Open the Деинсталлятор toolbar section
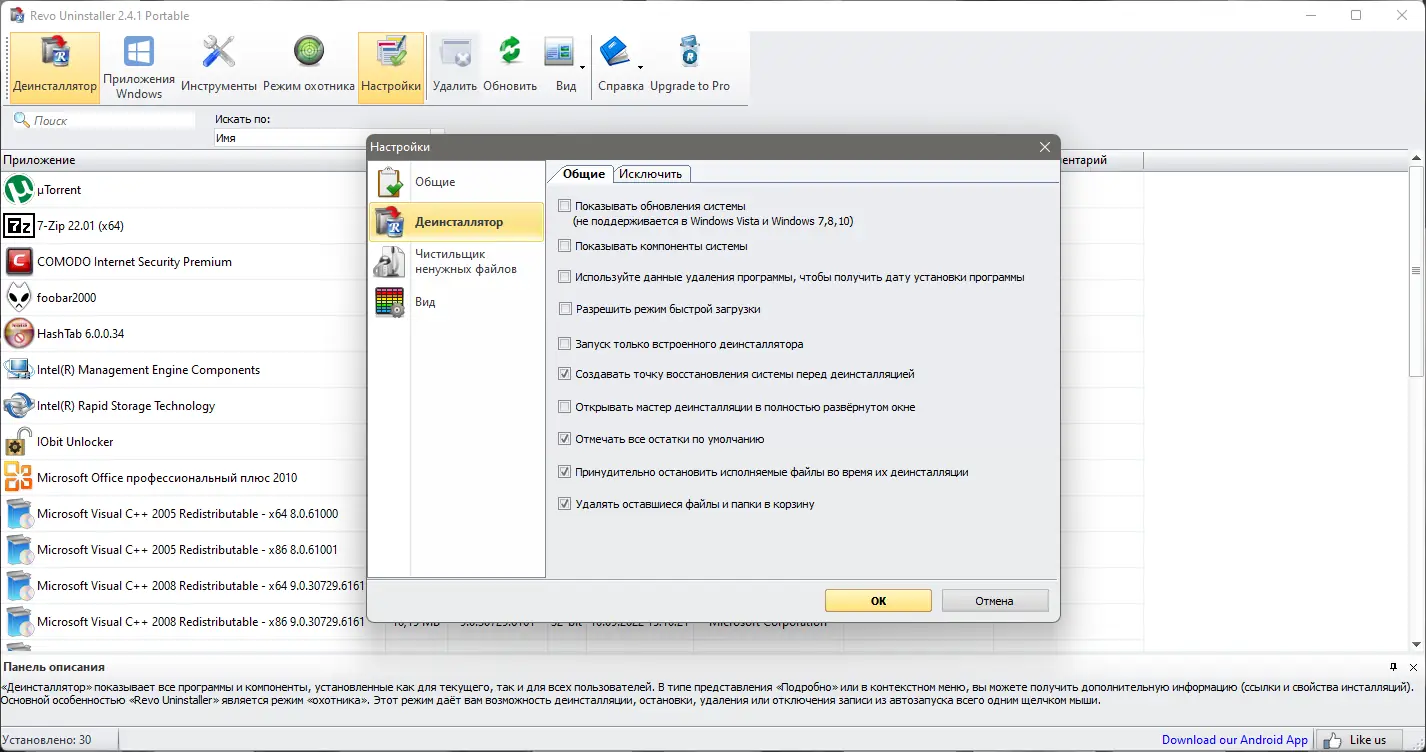This screenshot has width=1426, height=752. point(55,67)
